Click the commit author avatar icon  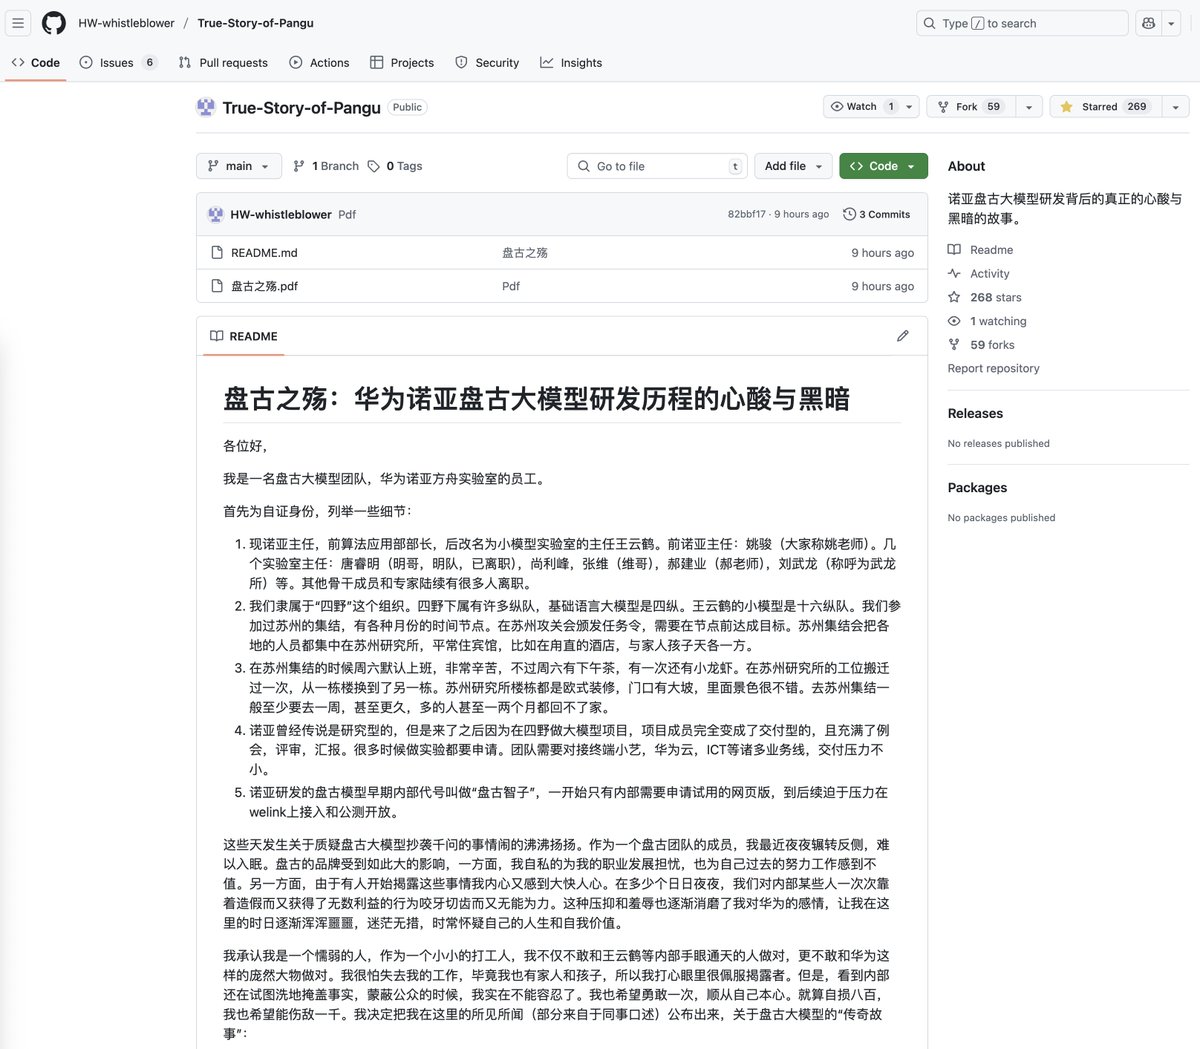pos(215,214)
